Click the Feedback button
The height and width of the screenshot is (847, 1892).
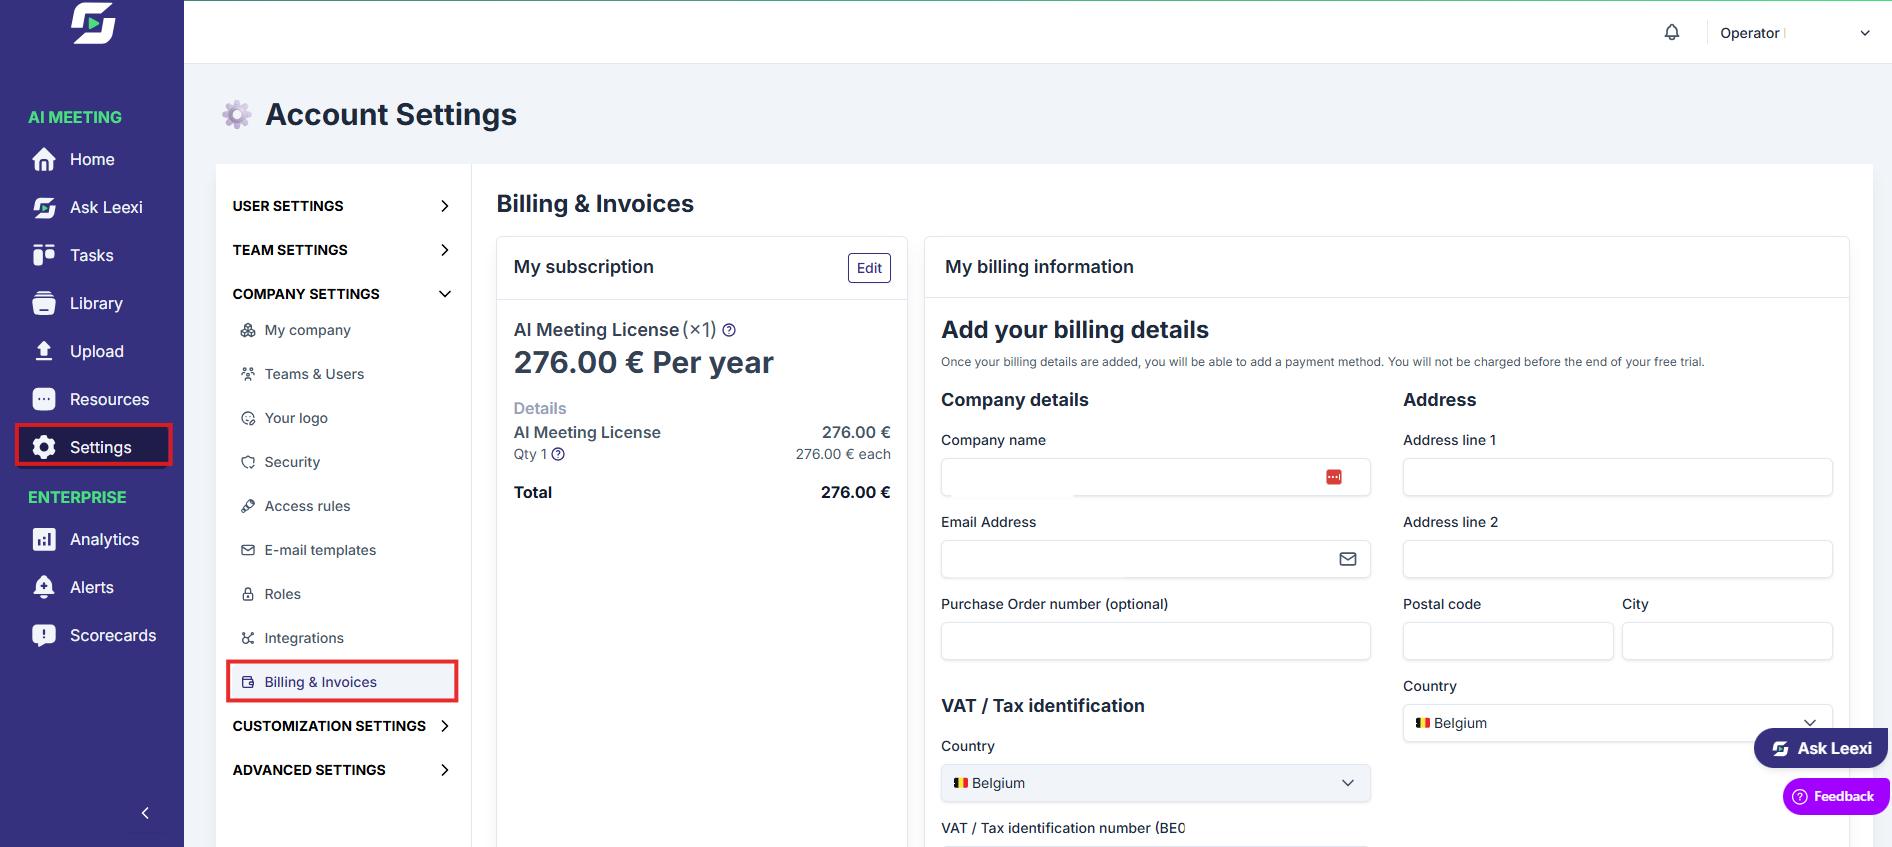pyautogui.click(x=1835, y=796)
